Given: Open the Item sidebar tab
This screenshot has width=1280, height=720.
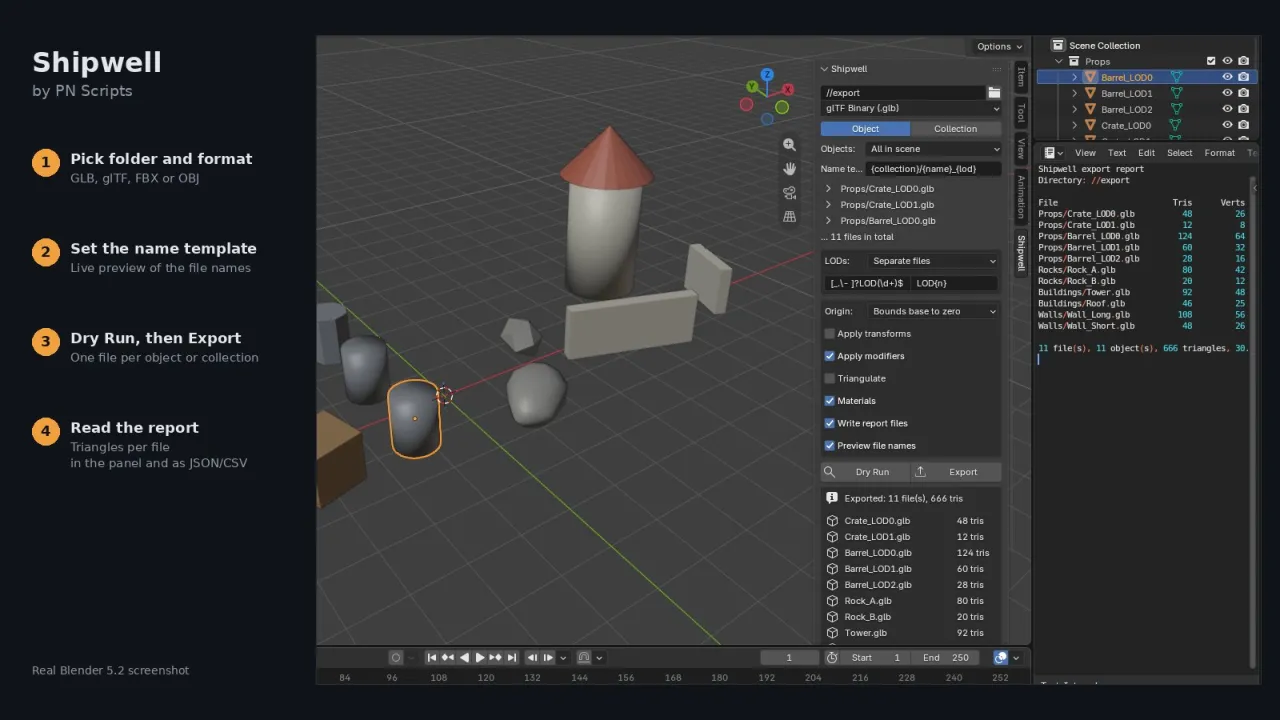Looking at the screenshot, I should [x=1021, y=78].
